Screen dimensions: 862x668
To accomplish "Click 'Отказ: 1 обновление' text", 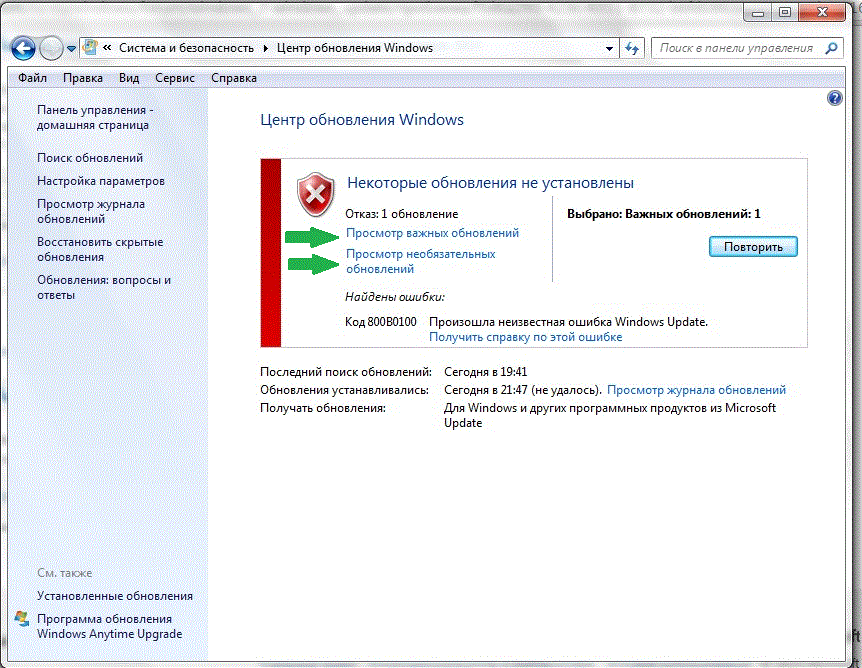I will [x=401, y=214].
